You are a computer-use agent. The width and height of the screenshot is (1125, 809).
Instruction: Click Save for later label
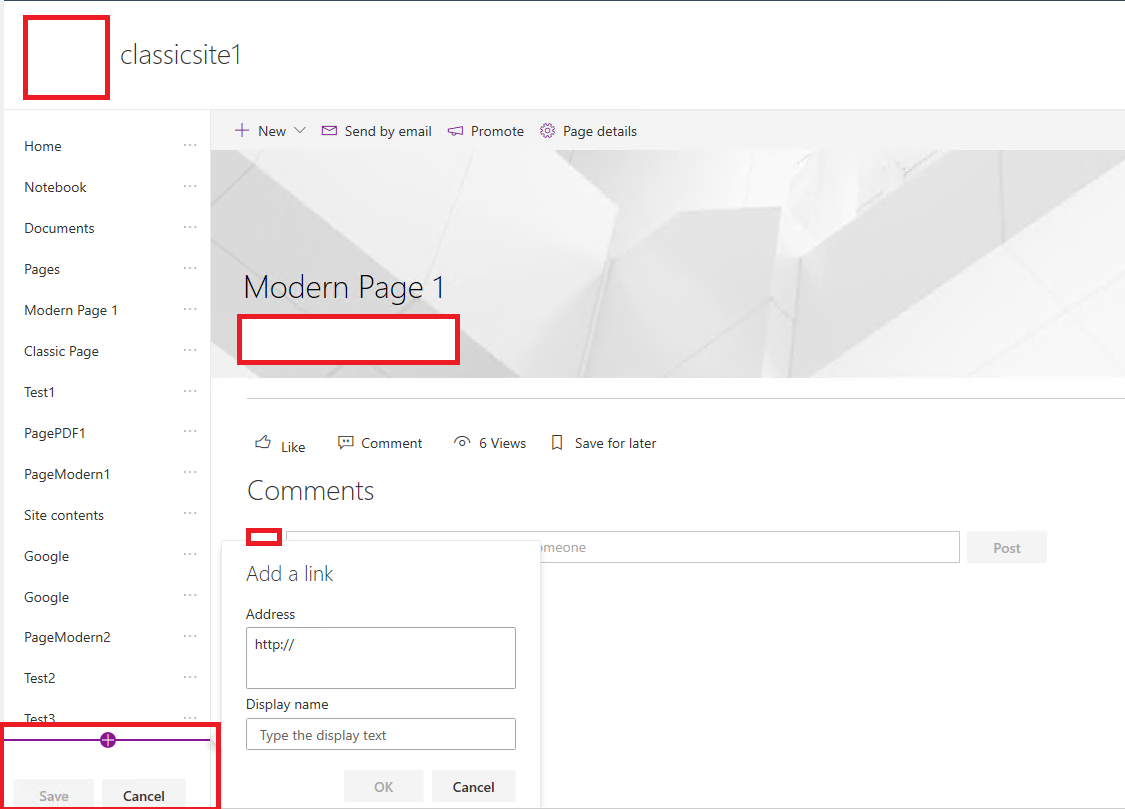(x=615, y=443)
